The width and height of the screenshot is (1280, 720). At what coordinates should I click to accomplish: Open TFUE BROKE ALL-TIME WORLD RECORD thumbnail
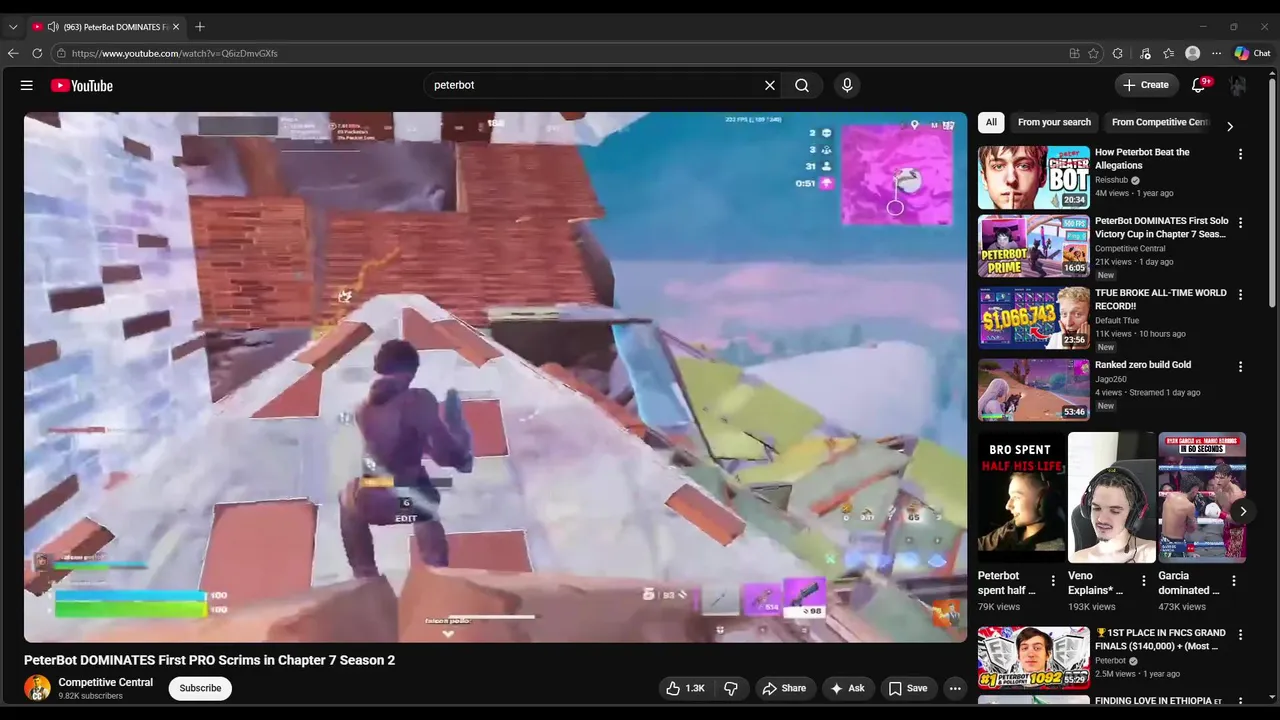click(1034, 318)
